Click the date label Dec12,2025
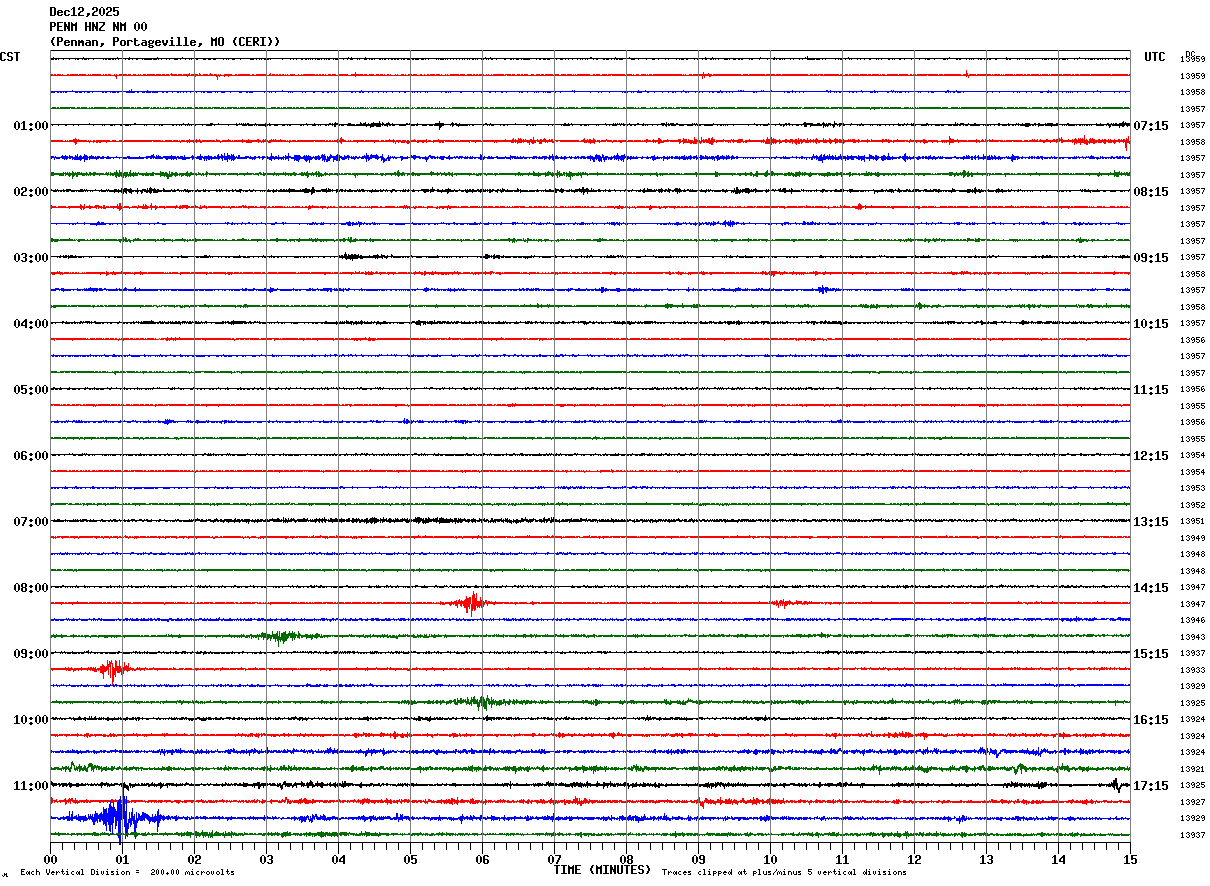Viewport: 1210px width, 886px height. point(84,12)
